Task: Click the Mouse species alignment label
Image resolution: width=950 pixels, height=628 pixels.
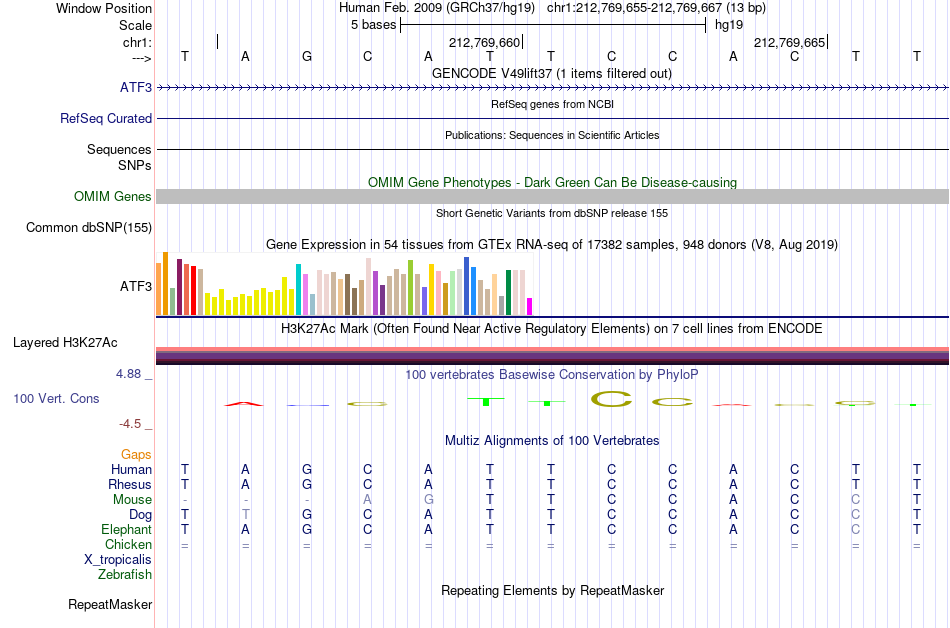Action: click(132, 500)
